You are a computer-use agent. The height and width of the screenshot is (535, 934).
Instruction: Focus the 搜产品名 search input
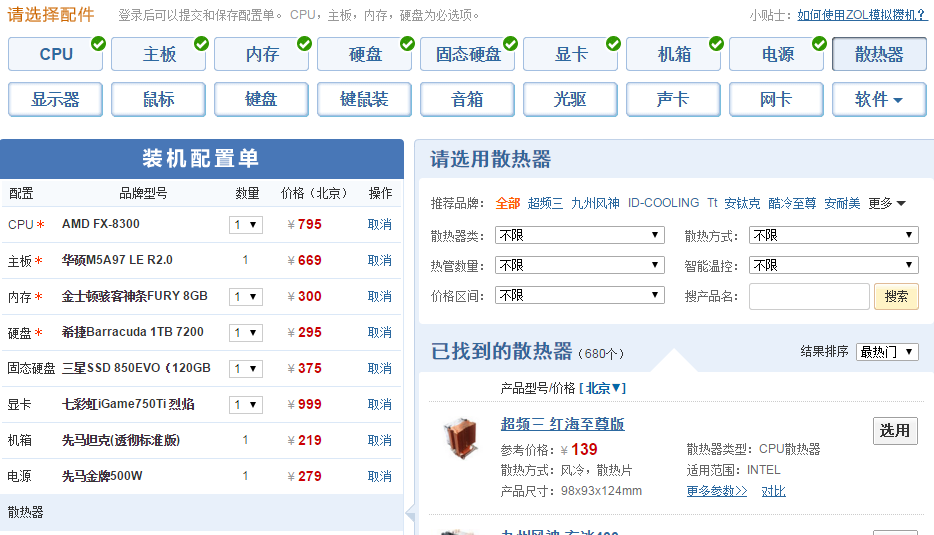[x=810, y=296]
